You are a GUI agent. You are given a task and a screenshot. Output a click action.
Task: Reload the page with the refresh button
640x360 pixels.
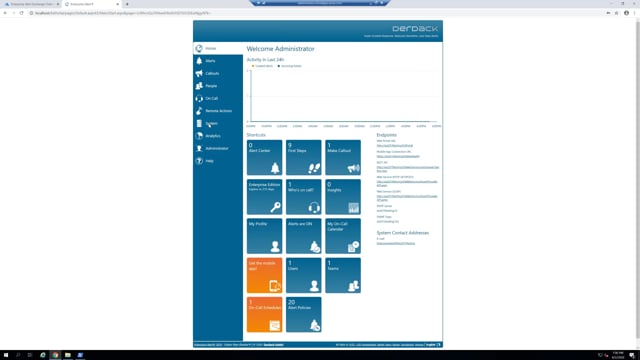(x=22, y=13)
